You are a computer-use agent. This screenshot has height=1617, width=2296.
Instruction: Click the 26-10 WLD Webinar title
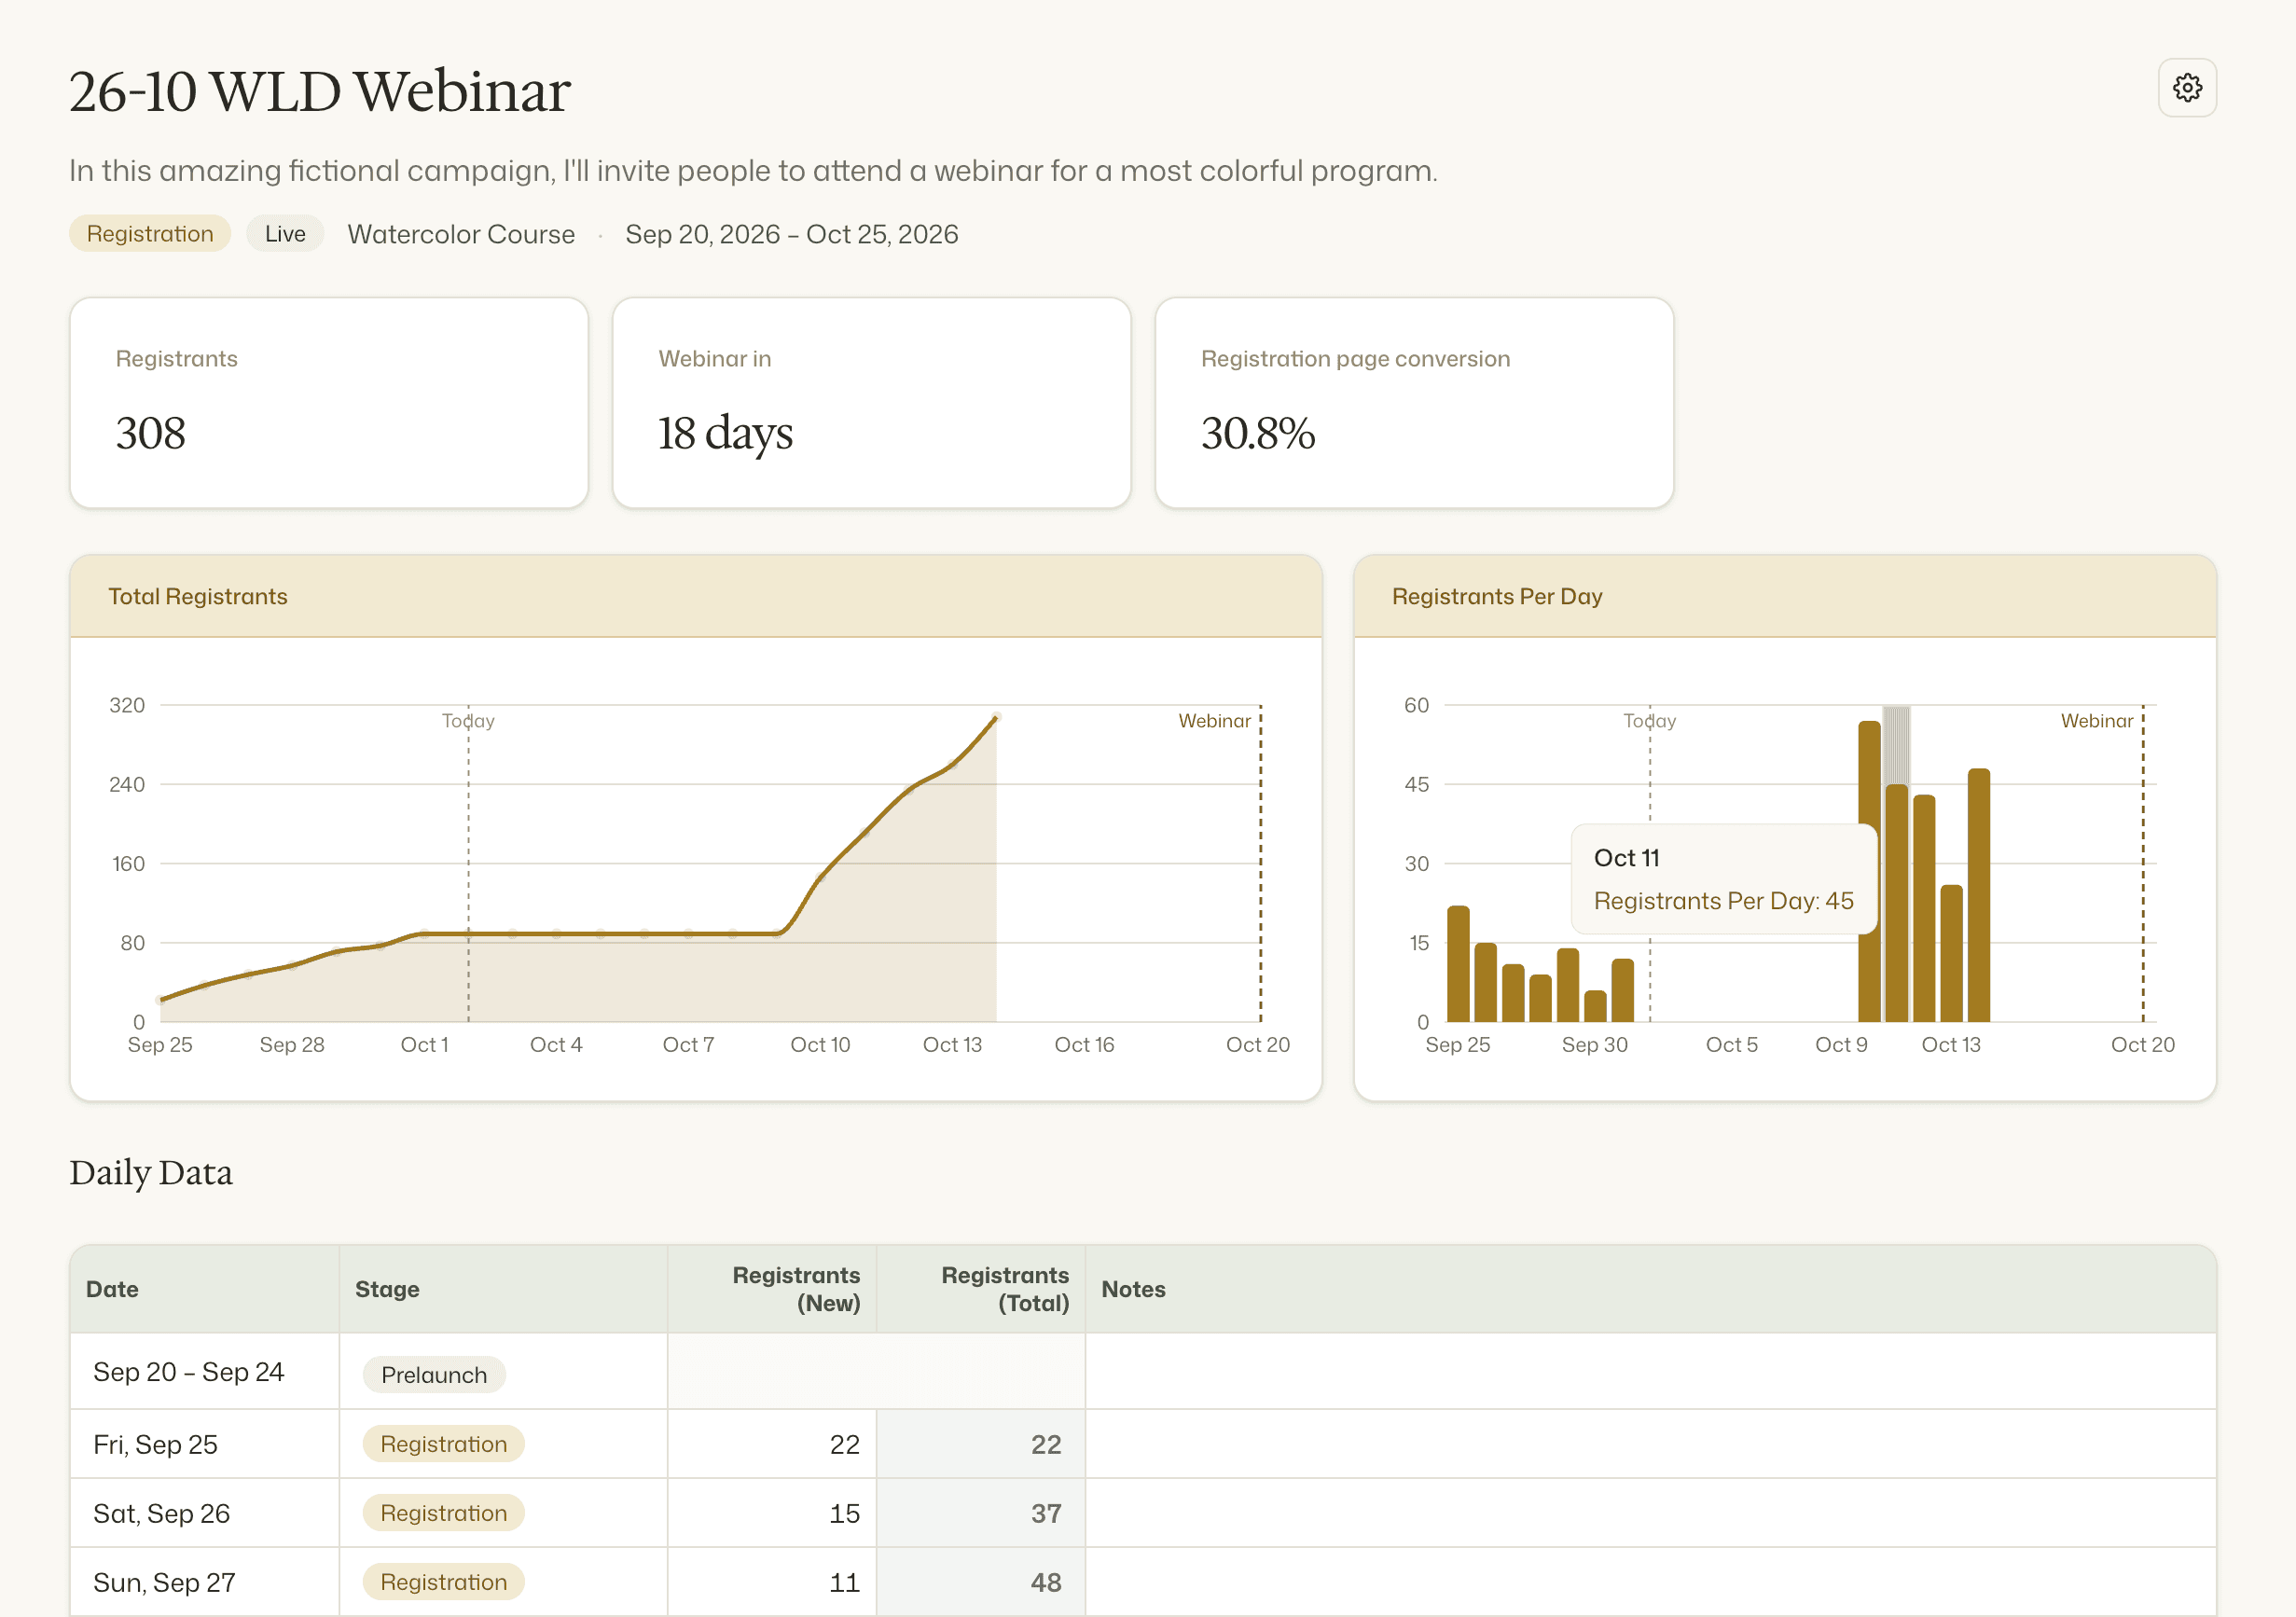pyautogui.click(x=320, y=91)
